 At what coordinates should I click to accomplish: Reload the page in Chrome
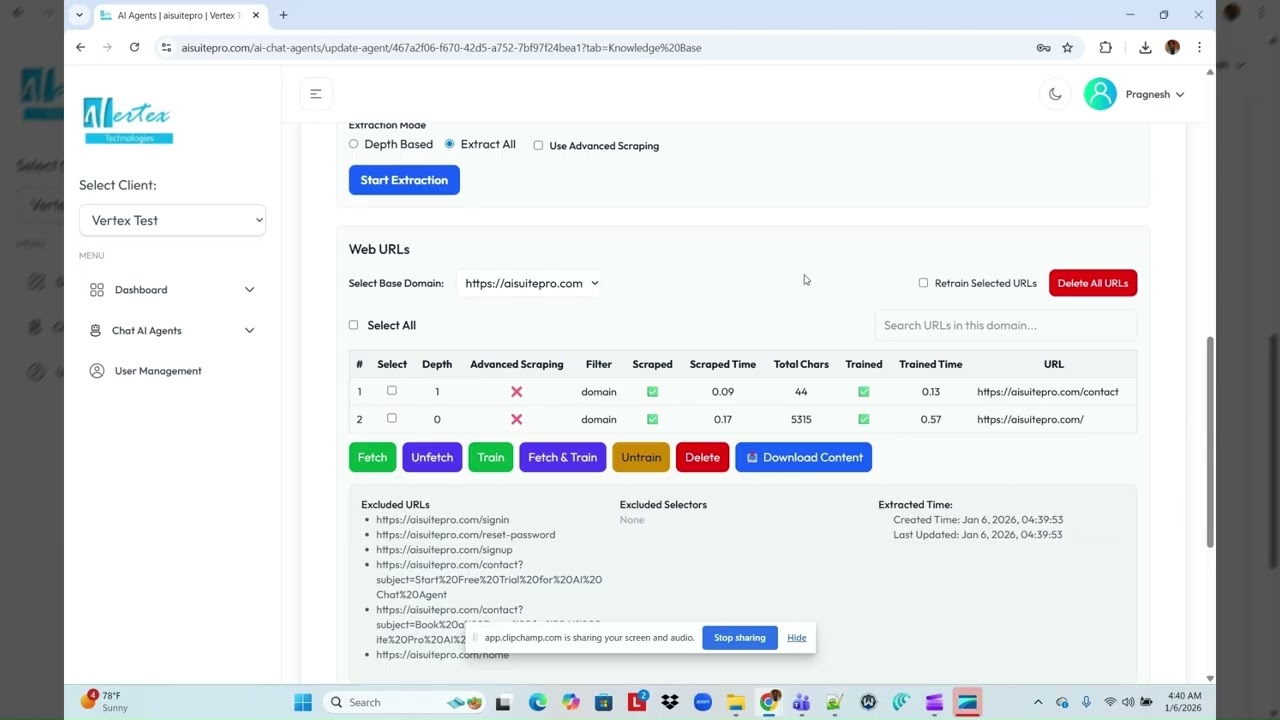134,47
